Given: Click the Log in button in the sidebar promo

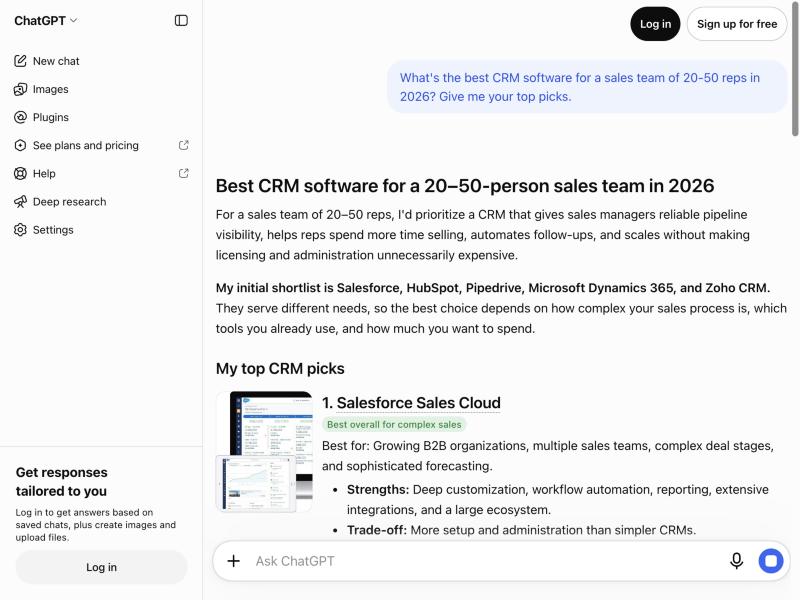Looking at the screenshot, I should [102, 567].
